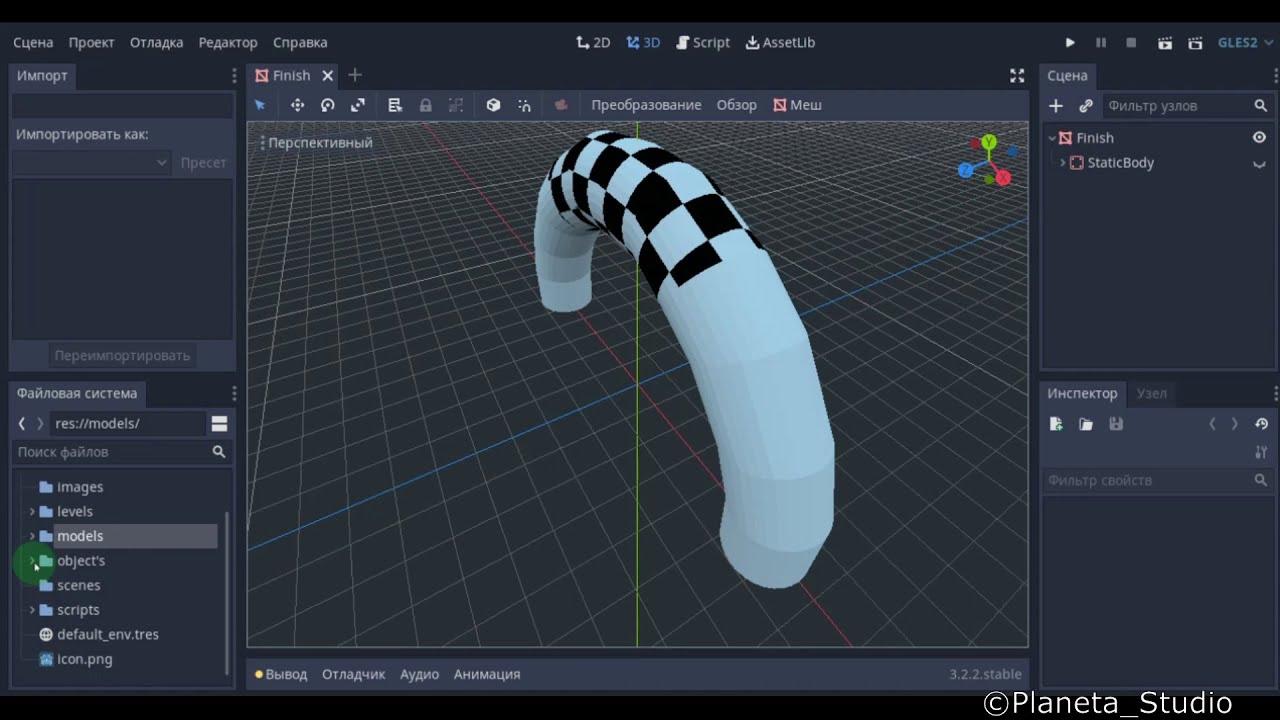Open the Отладка menu

pyautogui.click(x=156, y=43)
